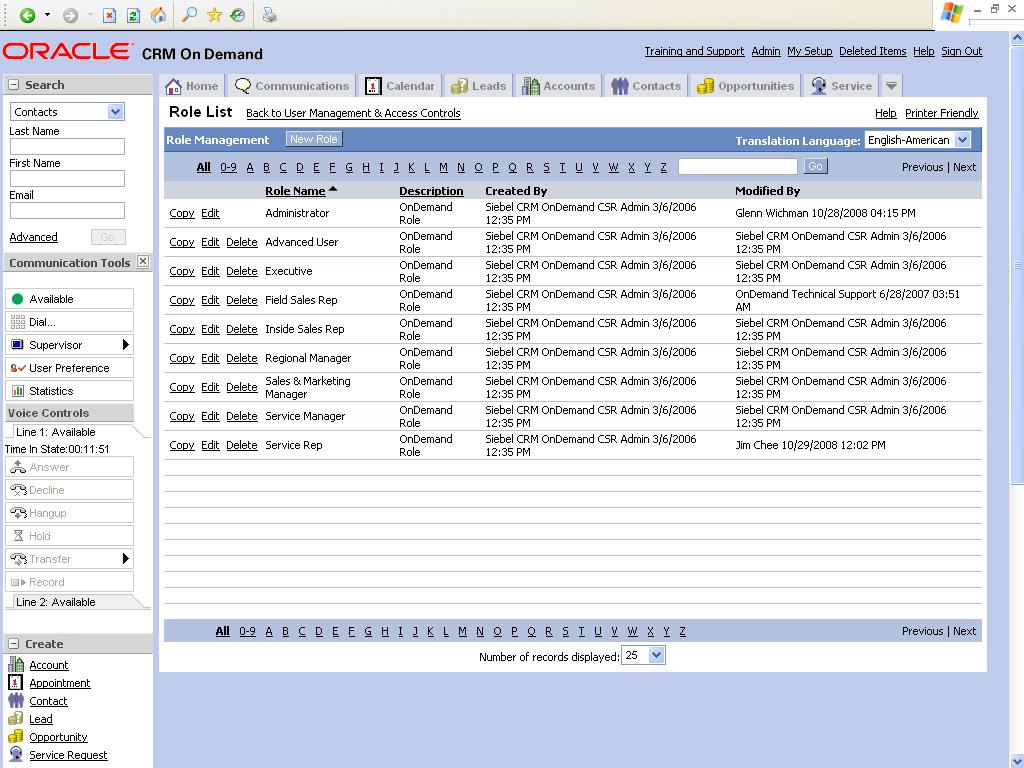The height and width of the screenshot is (768, 1024).
Task: Click the Description column header
Action: 431,191
